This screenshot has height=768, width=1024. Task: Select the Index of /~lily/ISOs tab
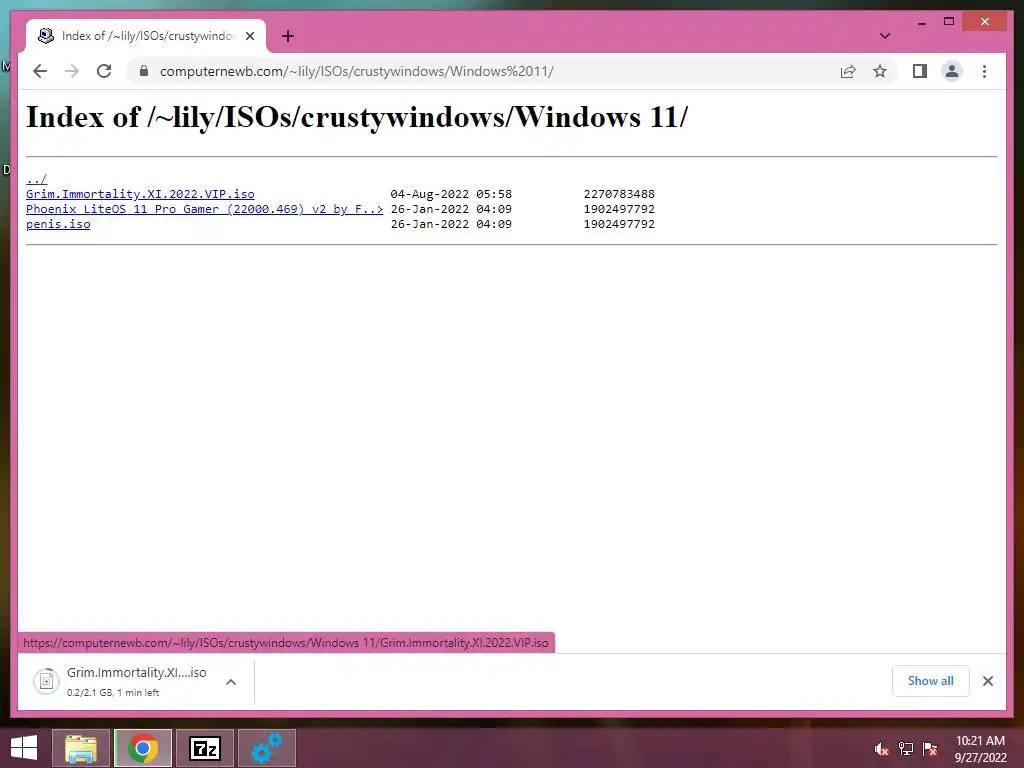pyautogui.click(x=146, y=36)
